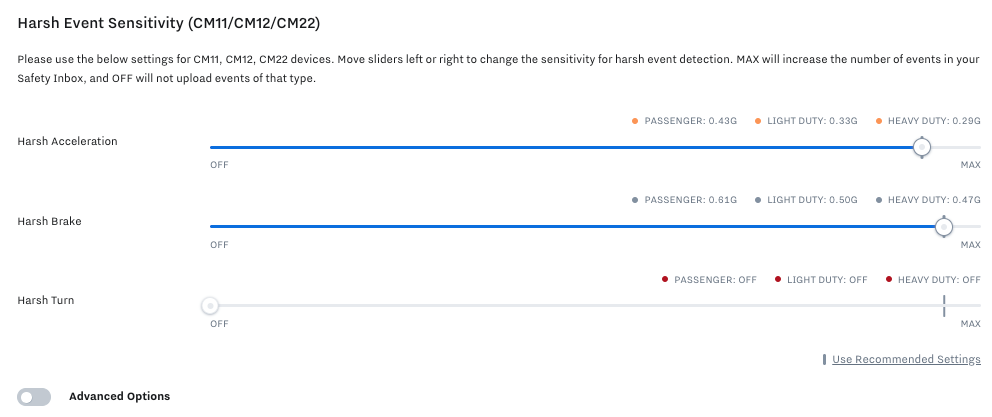Click the gray dot beside HEAVY DUTY: 0.47G

pyautogui.click(x=878, y=200)
